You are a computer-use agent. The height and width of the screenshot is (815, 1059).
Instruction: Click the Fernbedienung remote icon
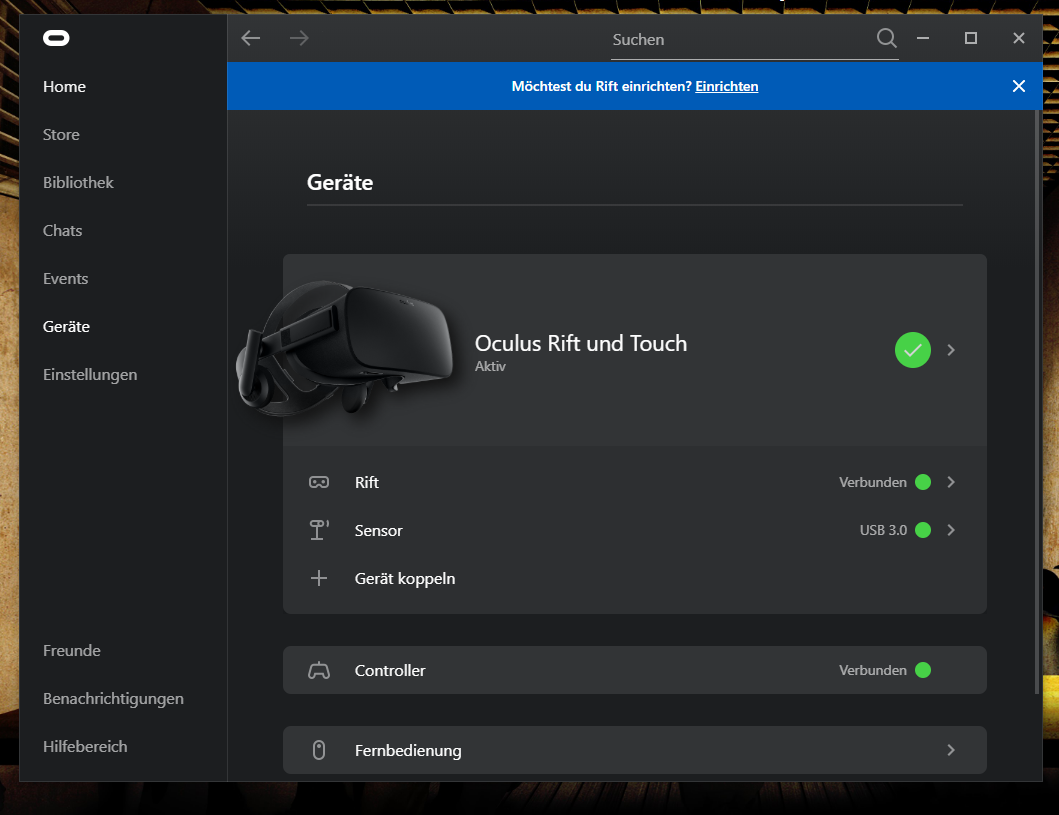[319, 750]
